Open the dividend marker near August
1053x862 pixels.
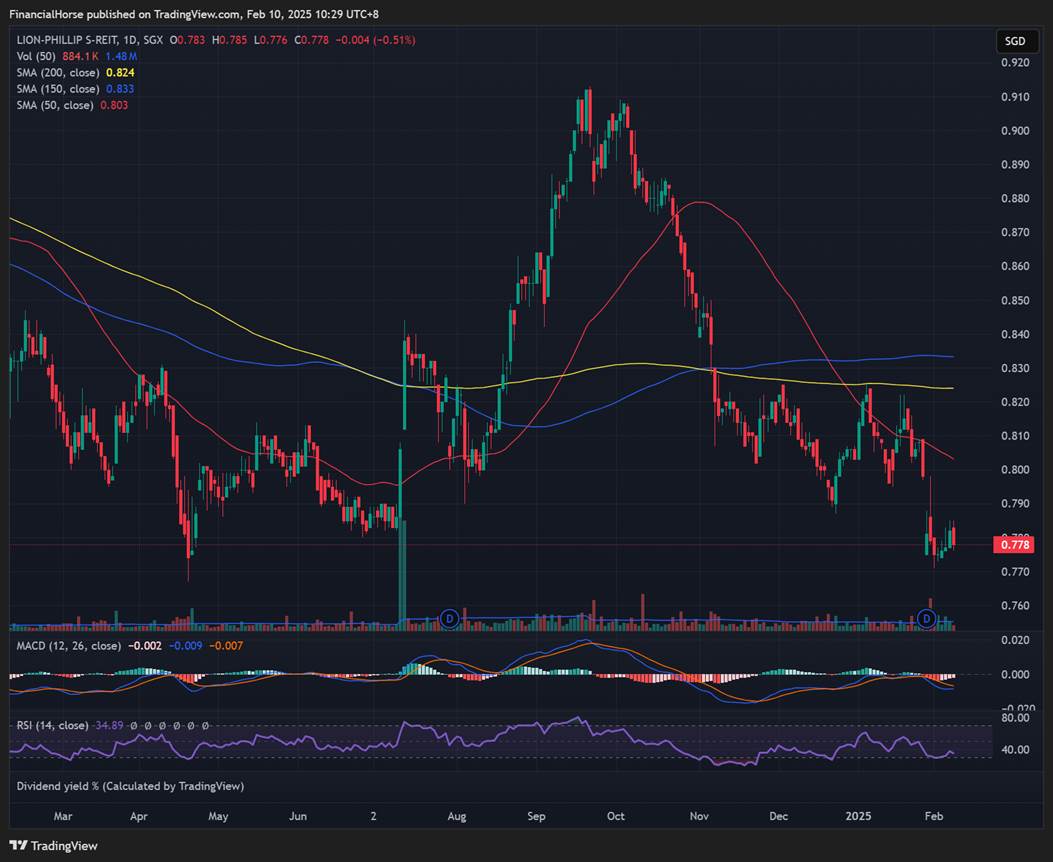click(449, 618)
